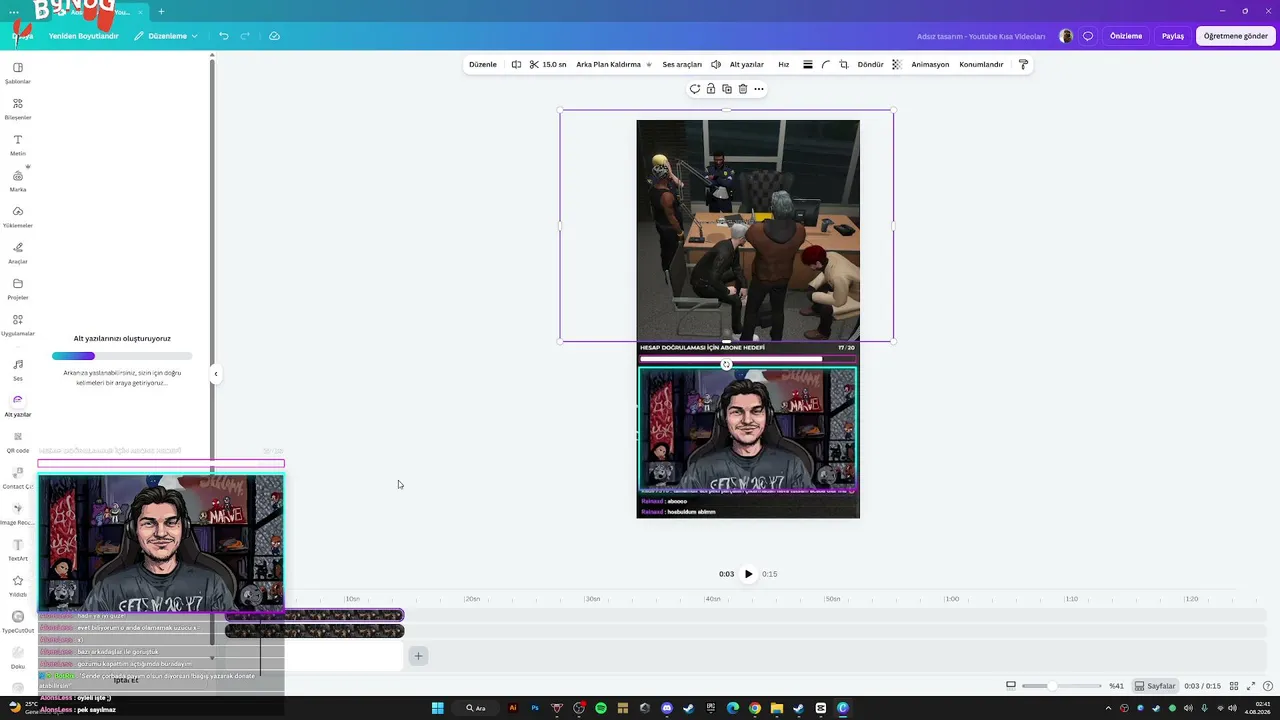Open the Hız speed option
The image size is (1280, 720).
(784, 64)
